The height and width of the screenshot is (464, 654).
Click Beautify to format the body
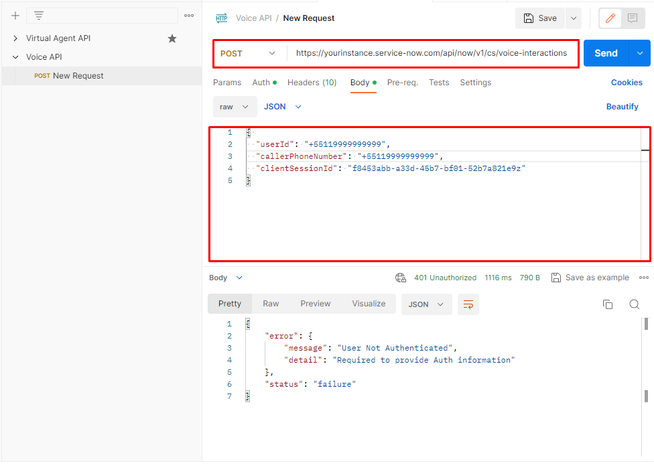click(622, 107)
